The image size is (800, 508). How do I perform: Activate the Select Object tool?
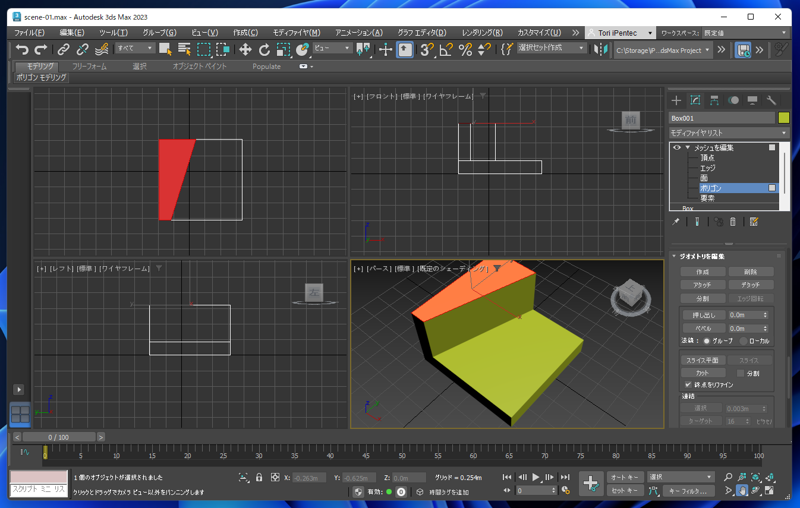click(165, 49)
